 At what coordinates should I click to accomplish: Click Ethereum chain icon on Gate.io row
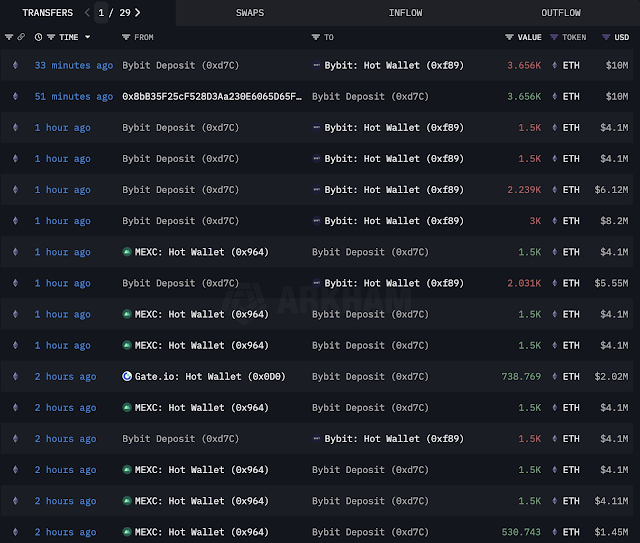click(16, 376)
